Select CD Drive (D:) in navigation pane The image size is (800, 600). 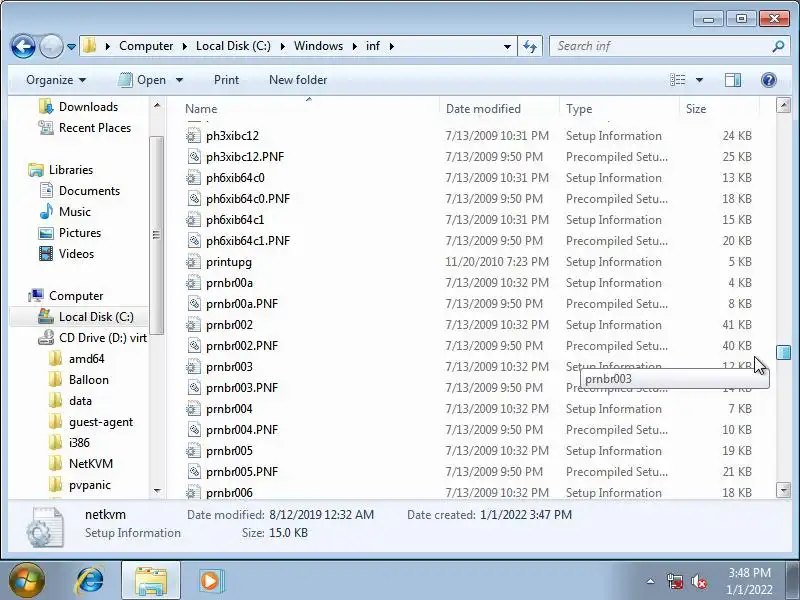[103, 338]
